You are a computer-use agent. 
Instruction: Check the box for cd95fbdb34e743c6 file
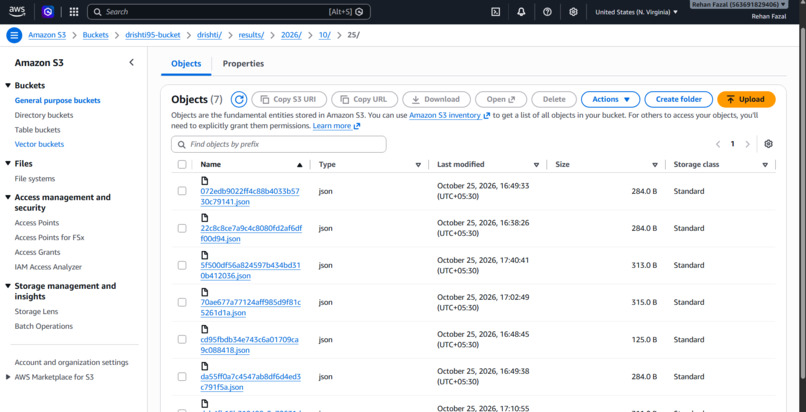pyautogui.click(x=182, y=339)
